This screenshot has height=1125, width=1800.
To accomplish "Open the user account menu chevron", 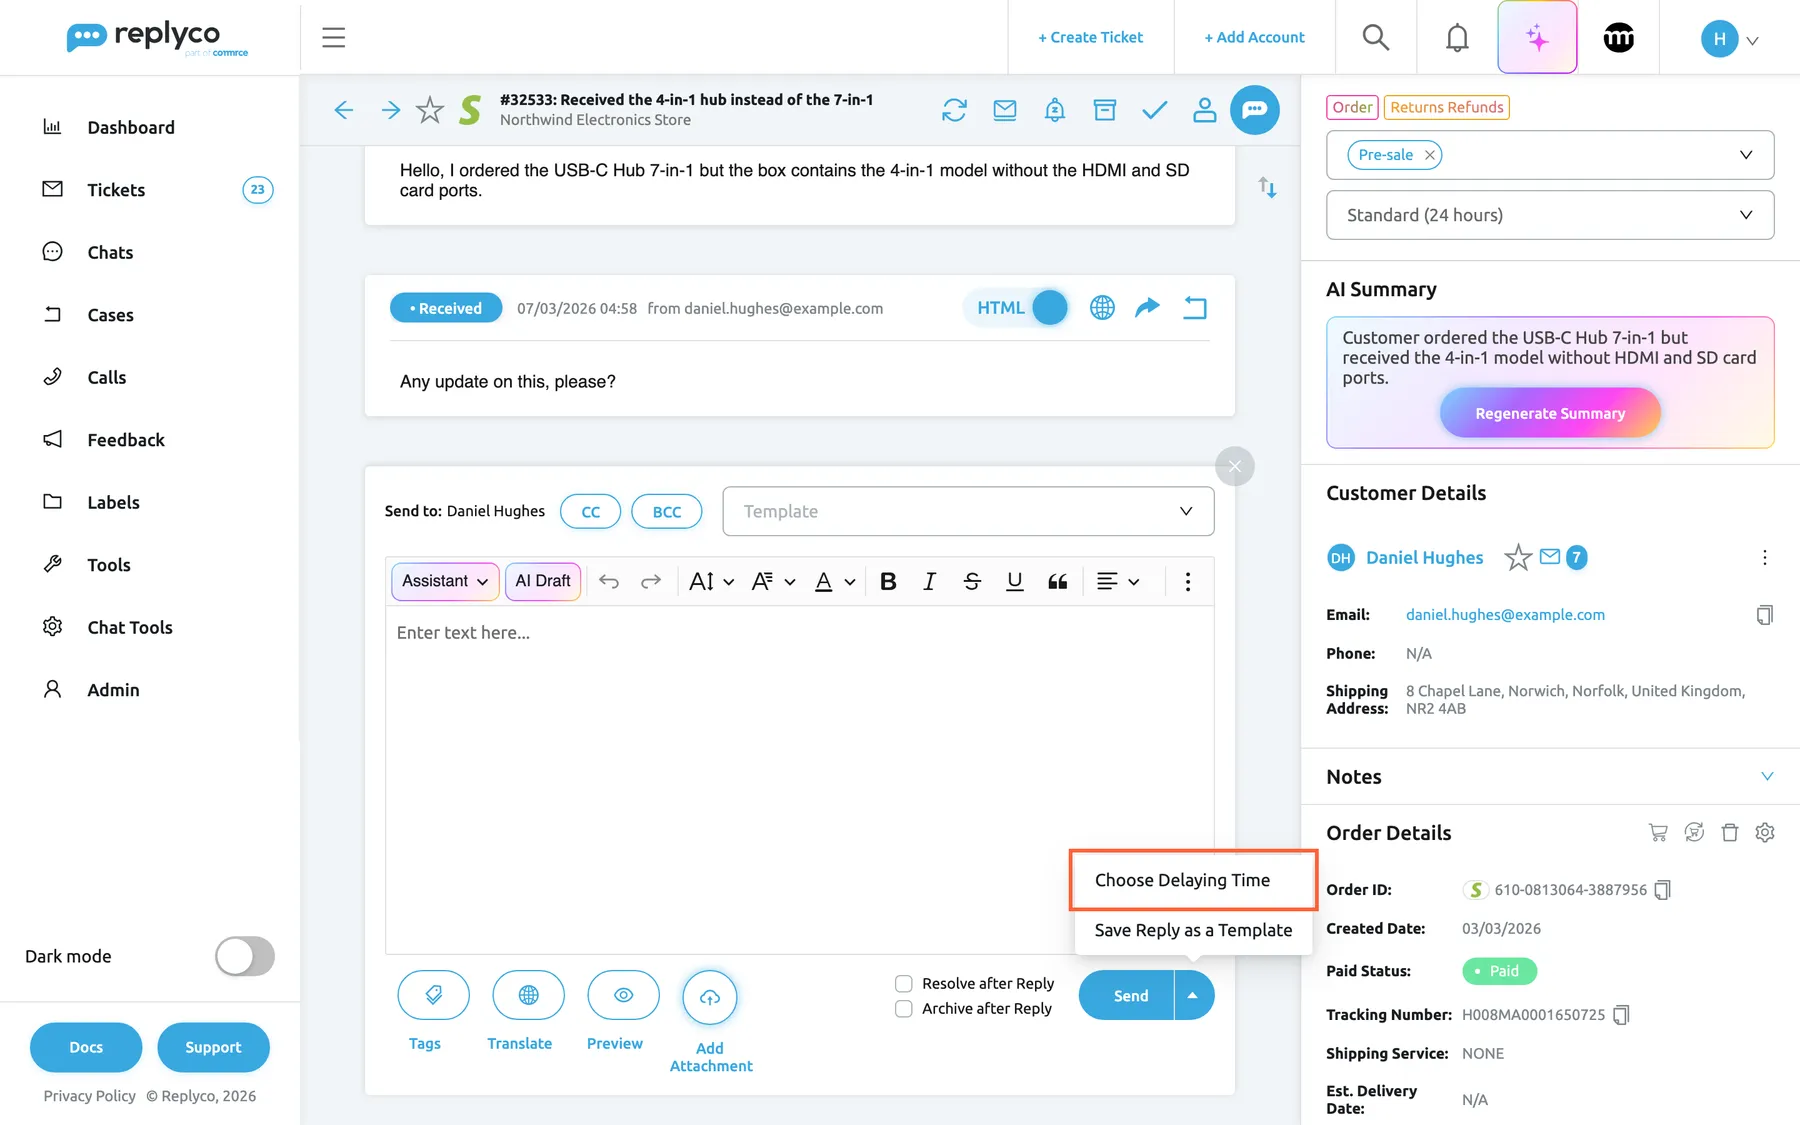I will pyautogui.click(x=1752, y=41).
